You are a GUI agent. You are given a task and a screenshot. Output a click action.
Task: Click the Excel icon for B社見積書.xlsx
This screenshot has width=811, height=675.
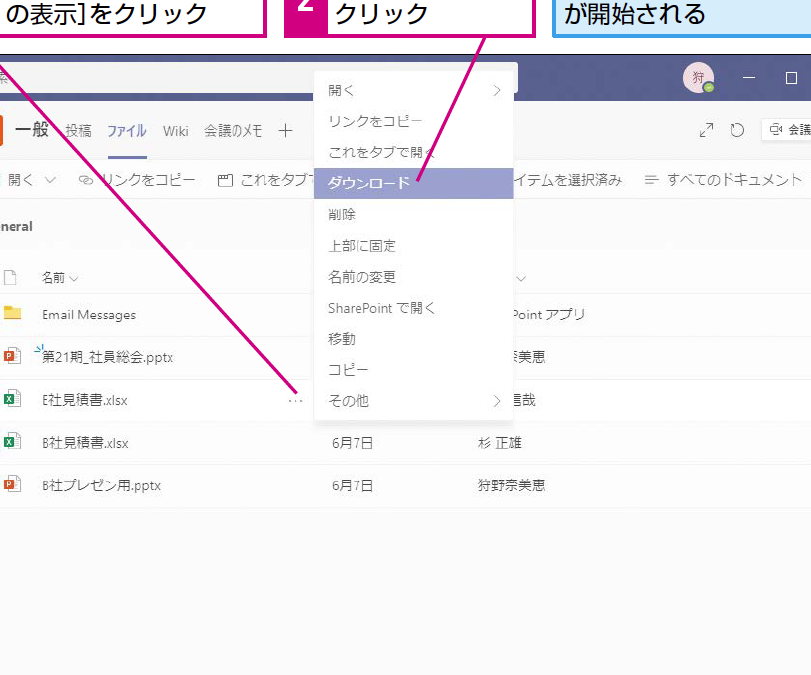tap(12, 442)
